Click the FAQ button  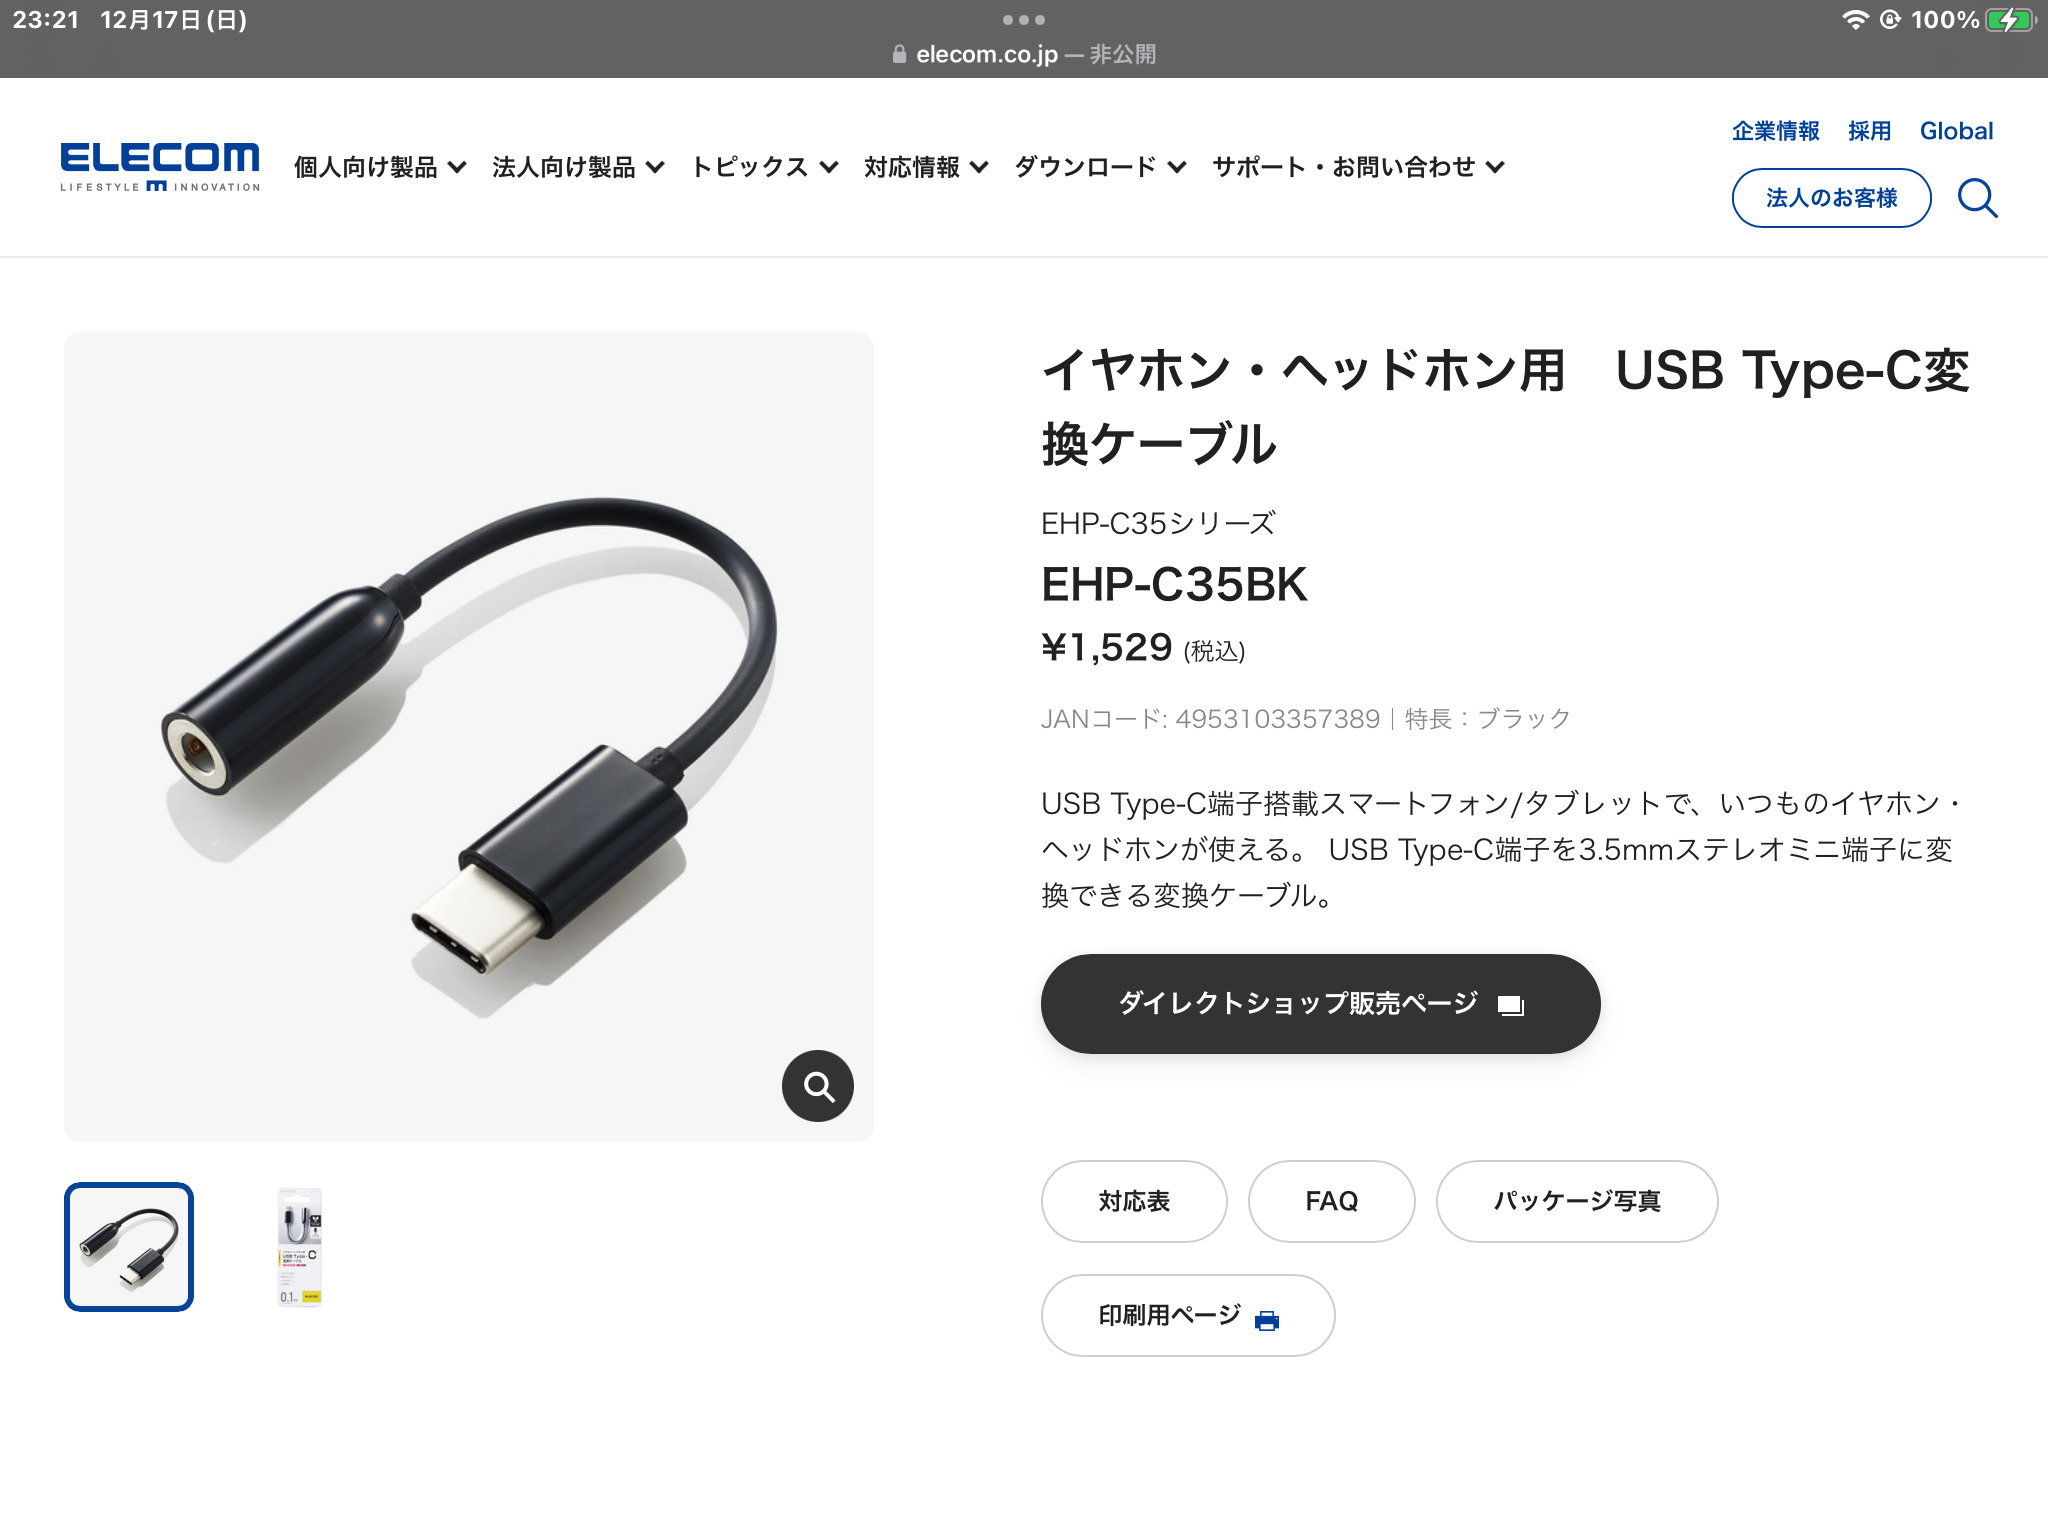[1331, 1201]
